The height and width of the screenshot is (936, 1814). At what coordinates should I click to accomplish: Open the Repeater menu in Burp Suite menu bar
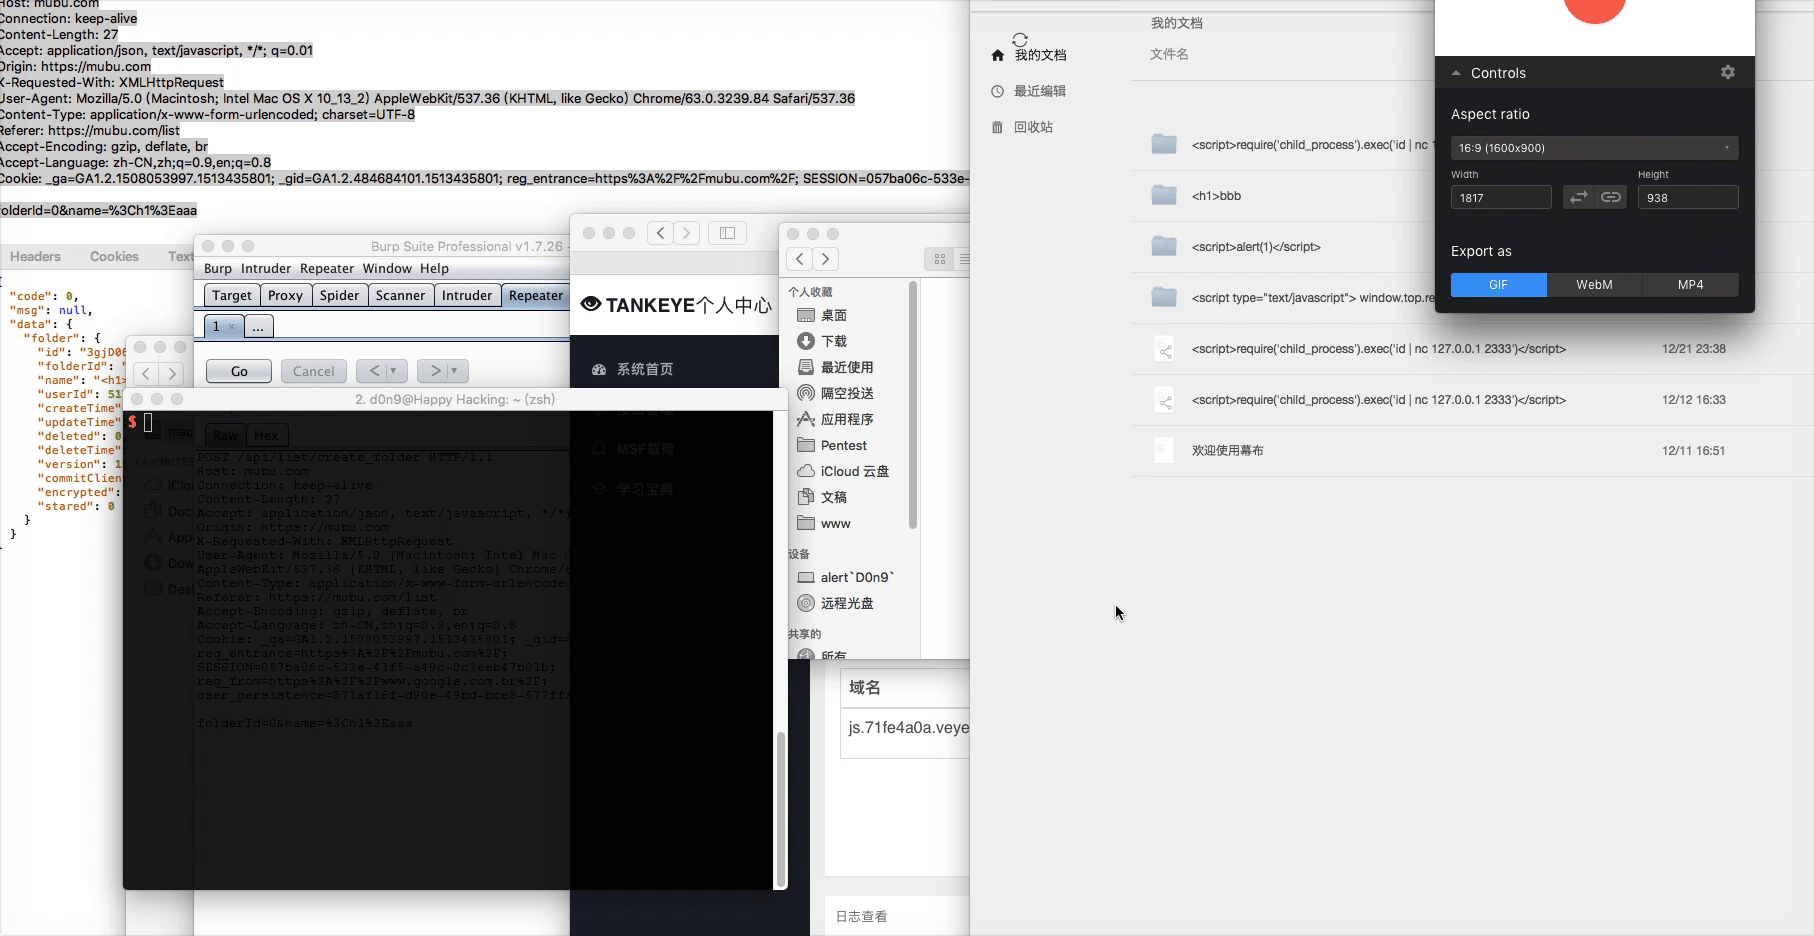click(327, 268)
